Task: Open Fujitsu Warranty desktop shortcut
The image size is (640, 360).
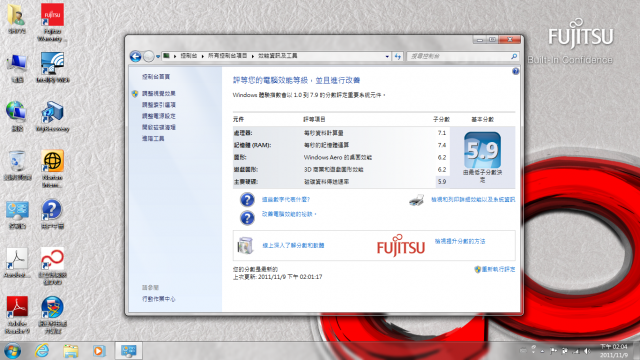Action: pyautogui.click(x=52, y=22)
